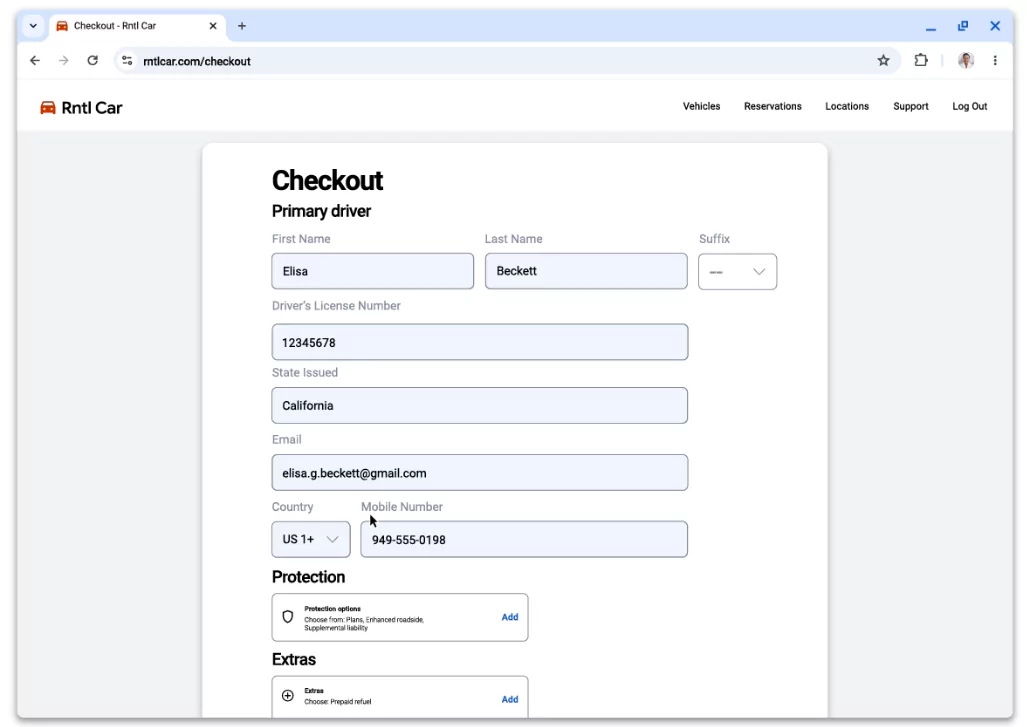The height and width of the screenshot is (727, 1027).
Task: Click the Rntl Car logo icon
Action: pos(48,108)
